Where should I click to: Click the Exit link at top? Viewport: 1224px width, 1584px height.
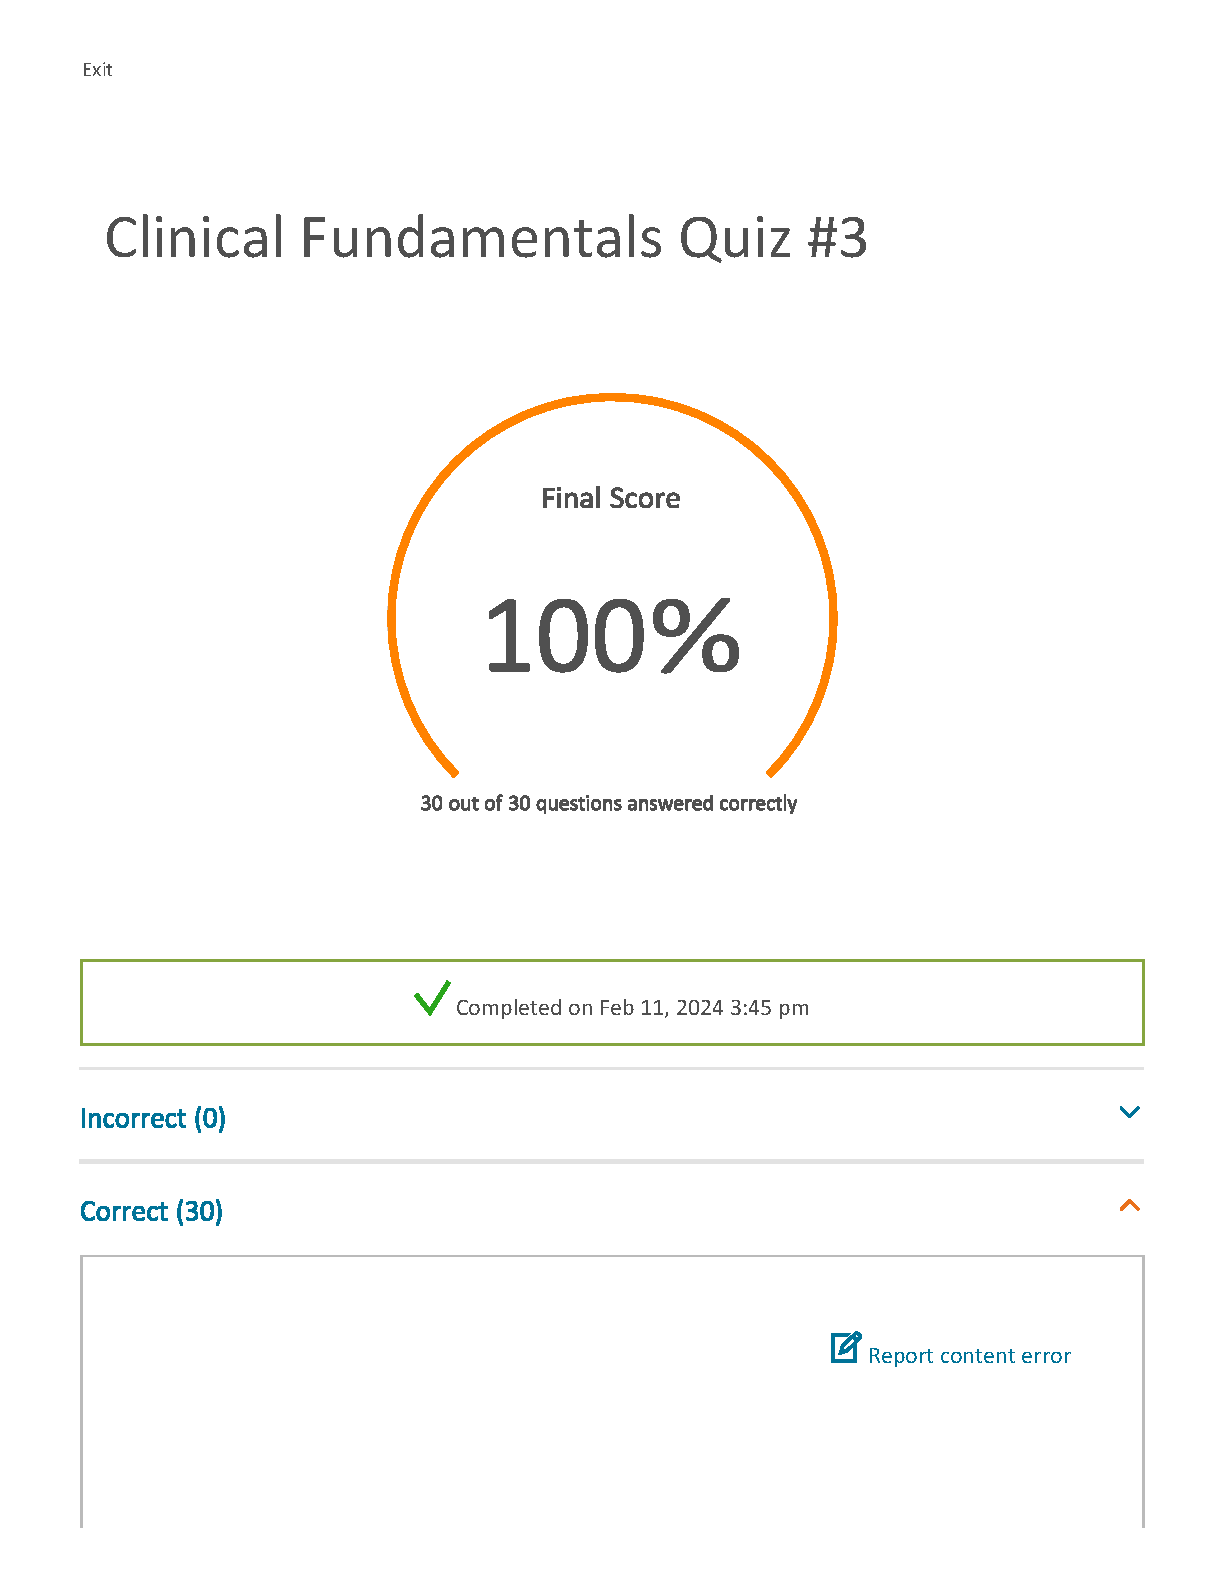point(97,69)
